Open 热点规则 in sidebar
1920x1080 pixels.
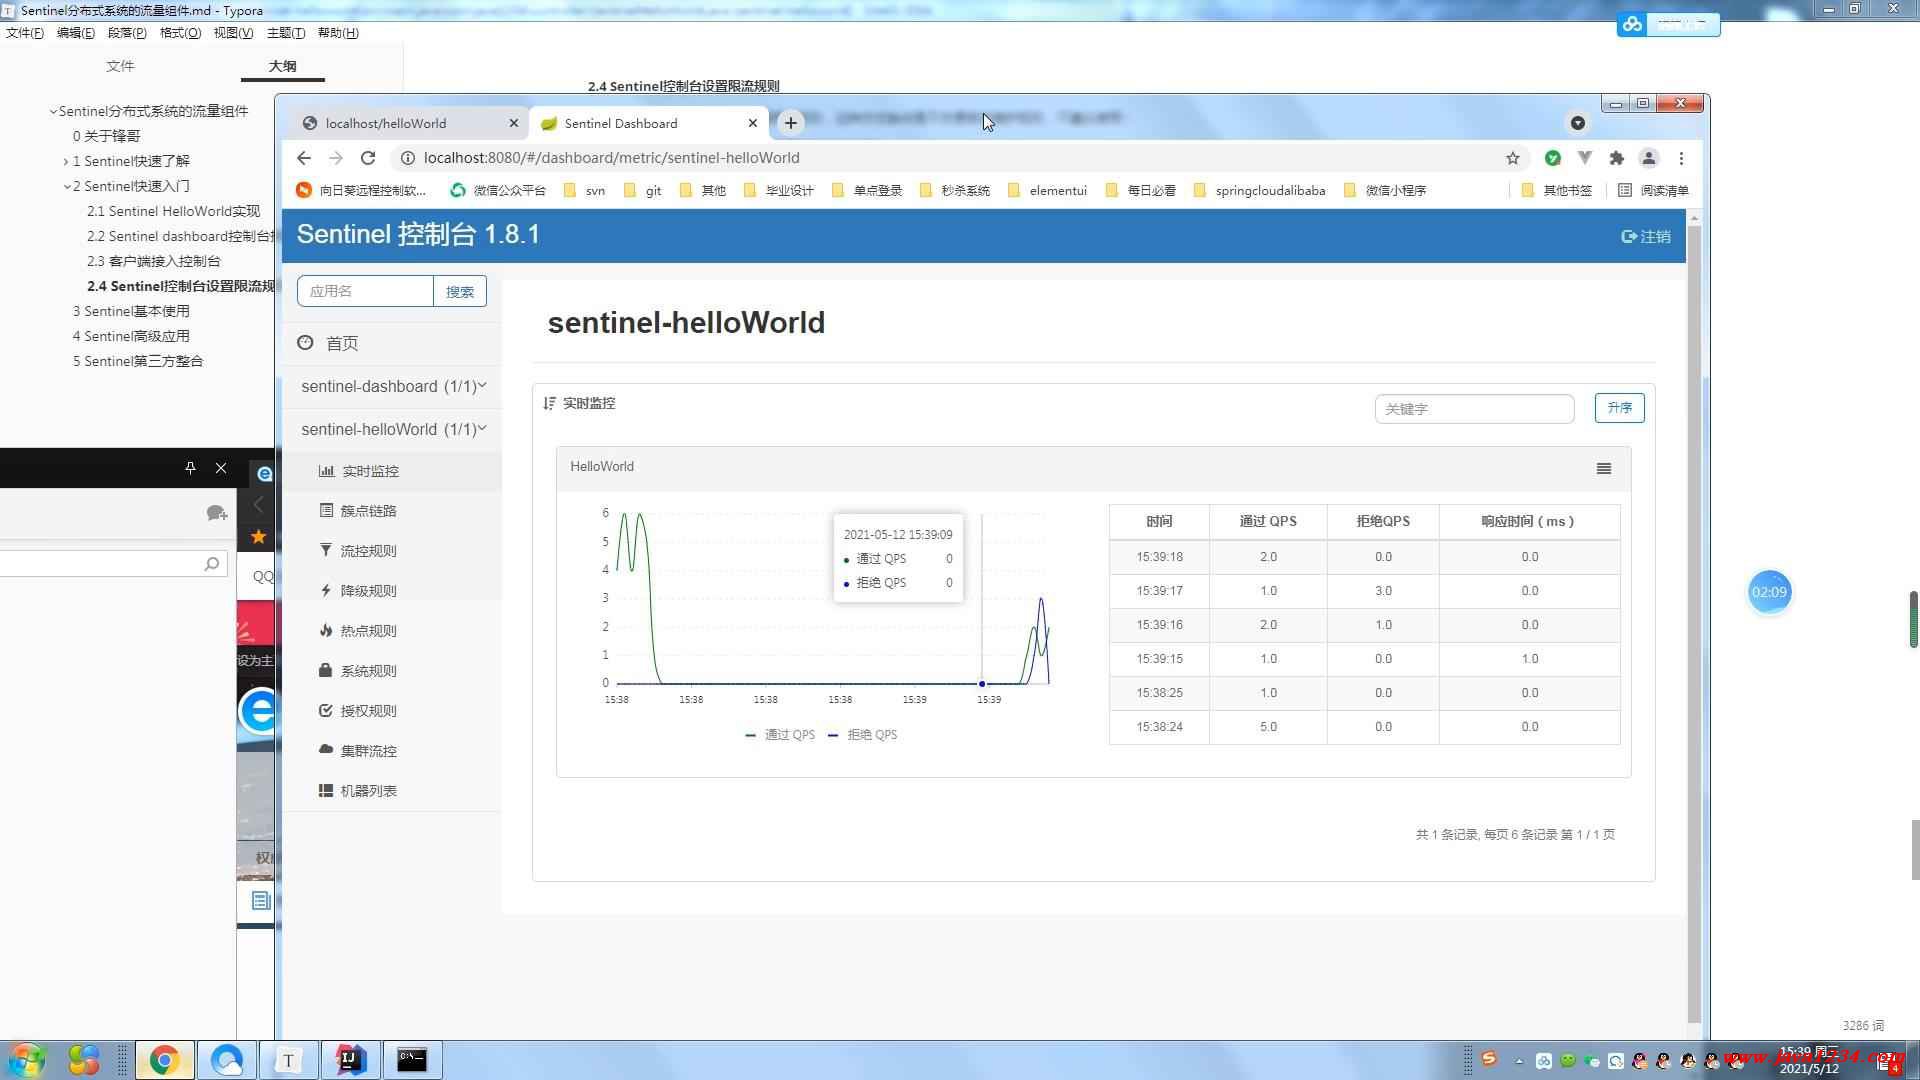392,631
